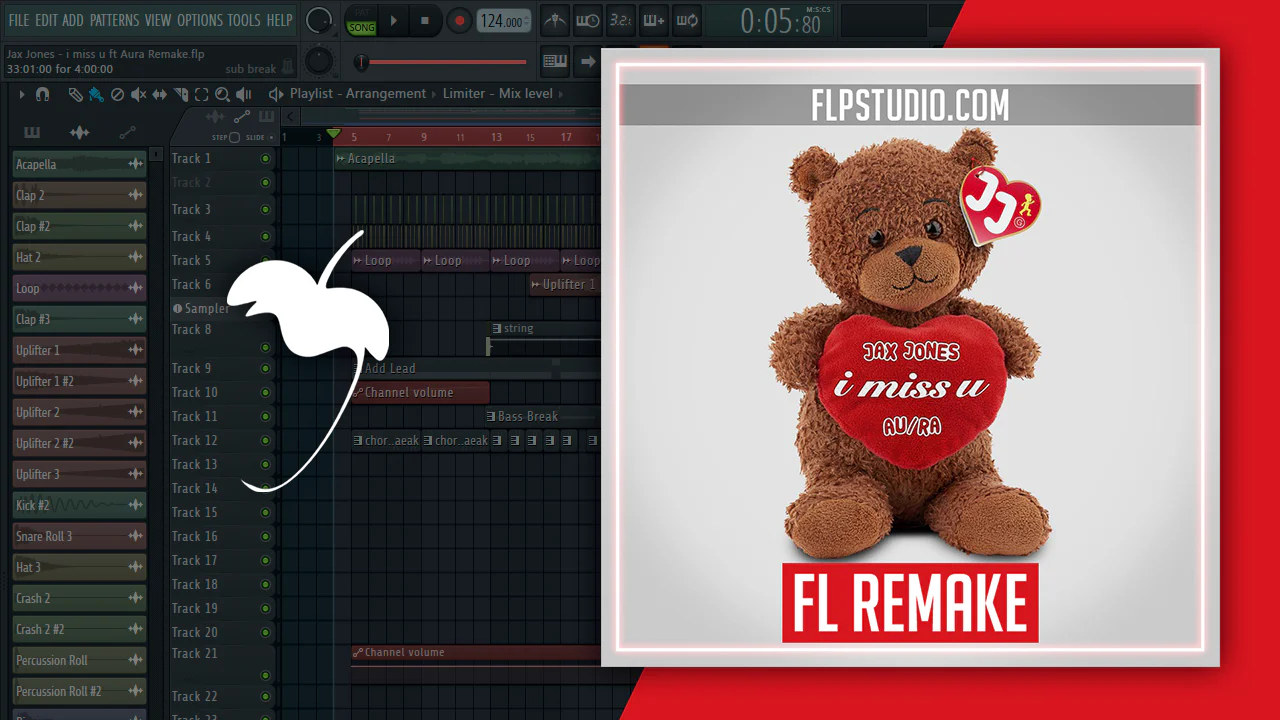Click the metronome icon
Screen dimensions: 1280x720
click(555, 20)
